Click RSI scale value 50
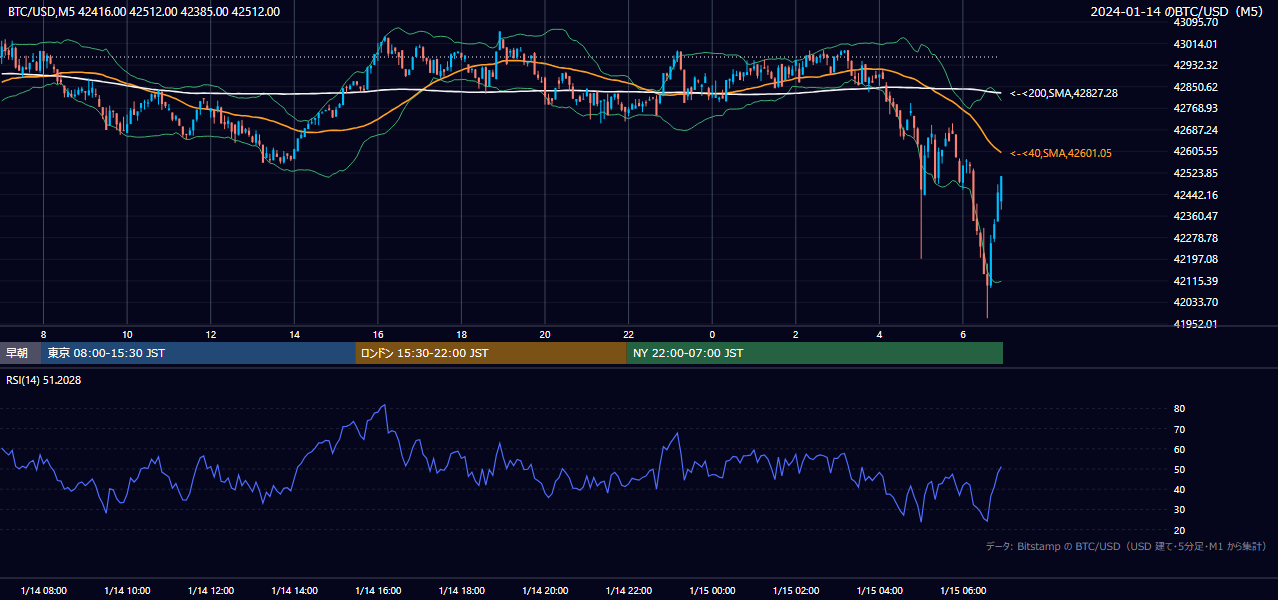This screenshot has height=600, width=1278. pyautogui.click(x=1180, y=469)
